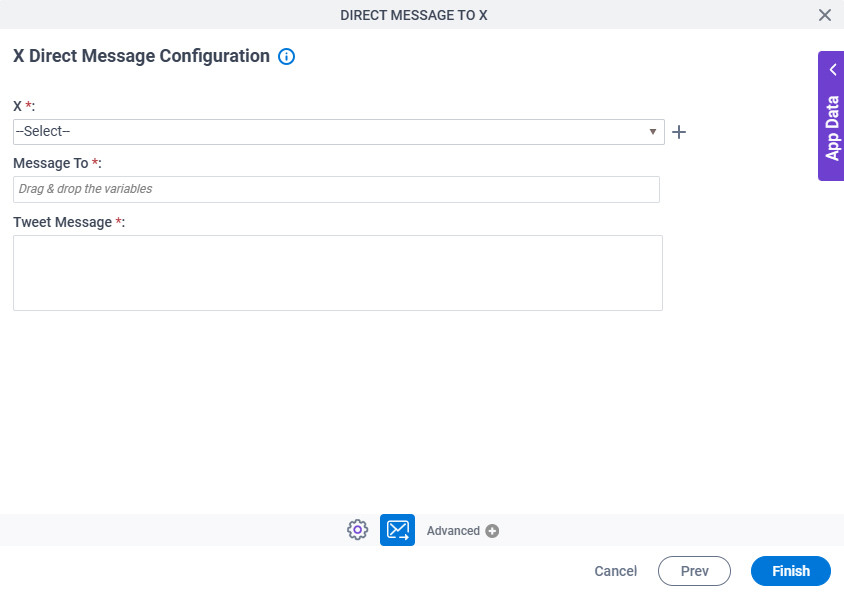
Task: Cancel the configuration
Action: [x=615, y=571]
